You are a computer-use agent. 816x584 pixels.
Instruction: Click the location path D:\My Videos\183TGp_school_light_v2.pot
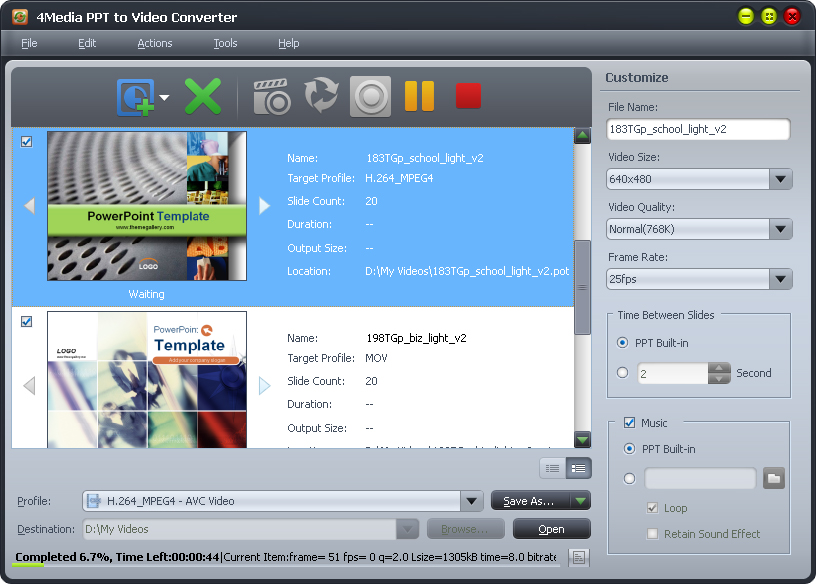tap(467, 271)
